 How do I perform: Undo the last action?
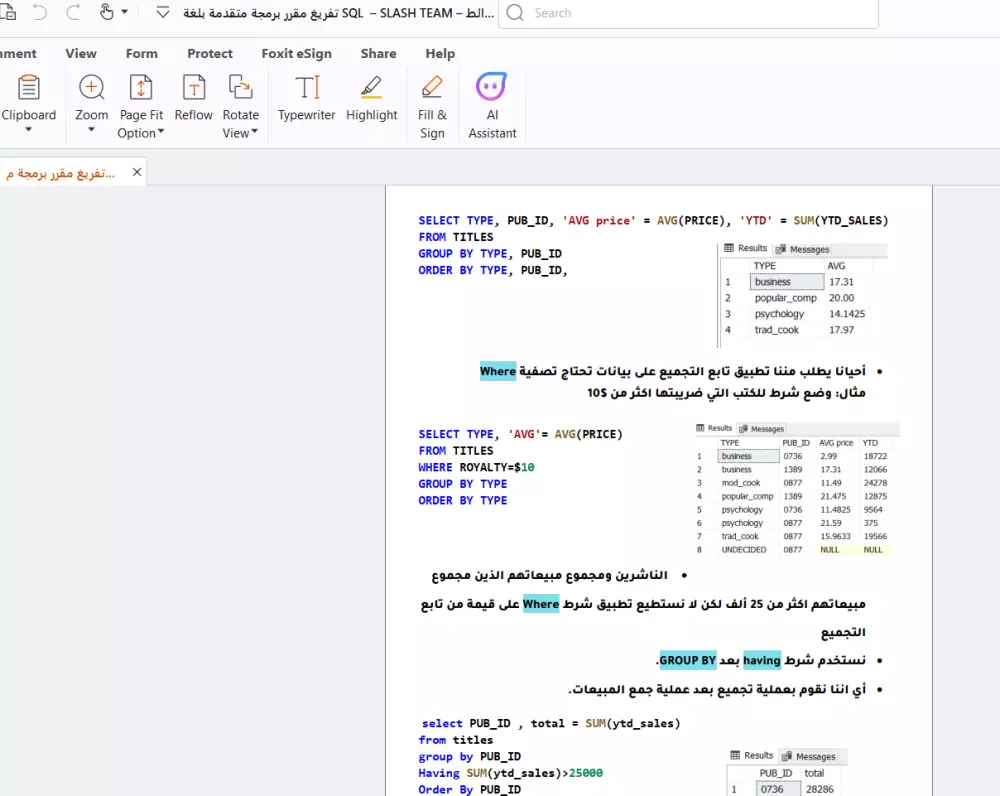tap(39, 13)
